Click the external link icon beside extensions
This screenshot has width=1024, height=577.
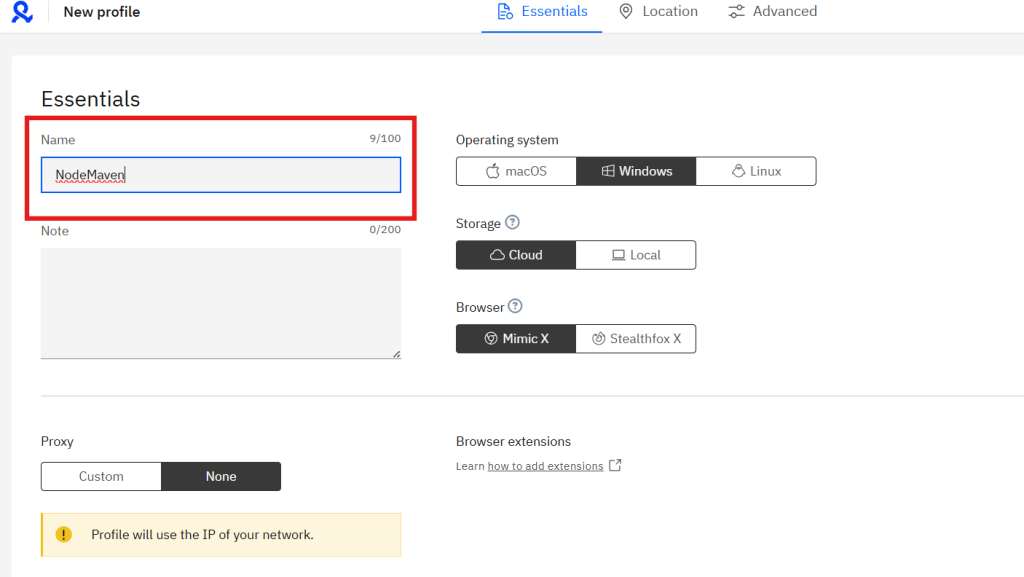coord(615,465)
